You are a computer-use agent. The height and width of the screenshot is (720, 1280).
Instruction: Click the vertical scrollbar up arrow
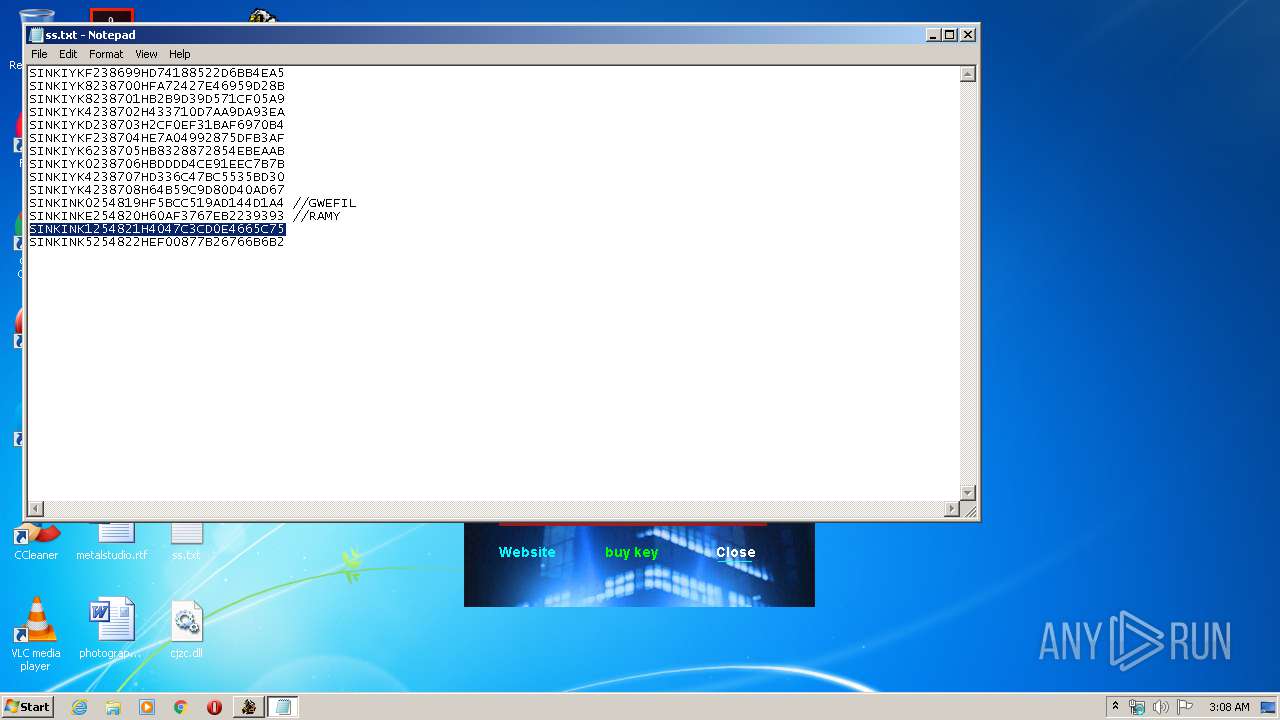(967, 74)
